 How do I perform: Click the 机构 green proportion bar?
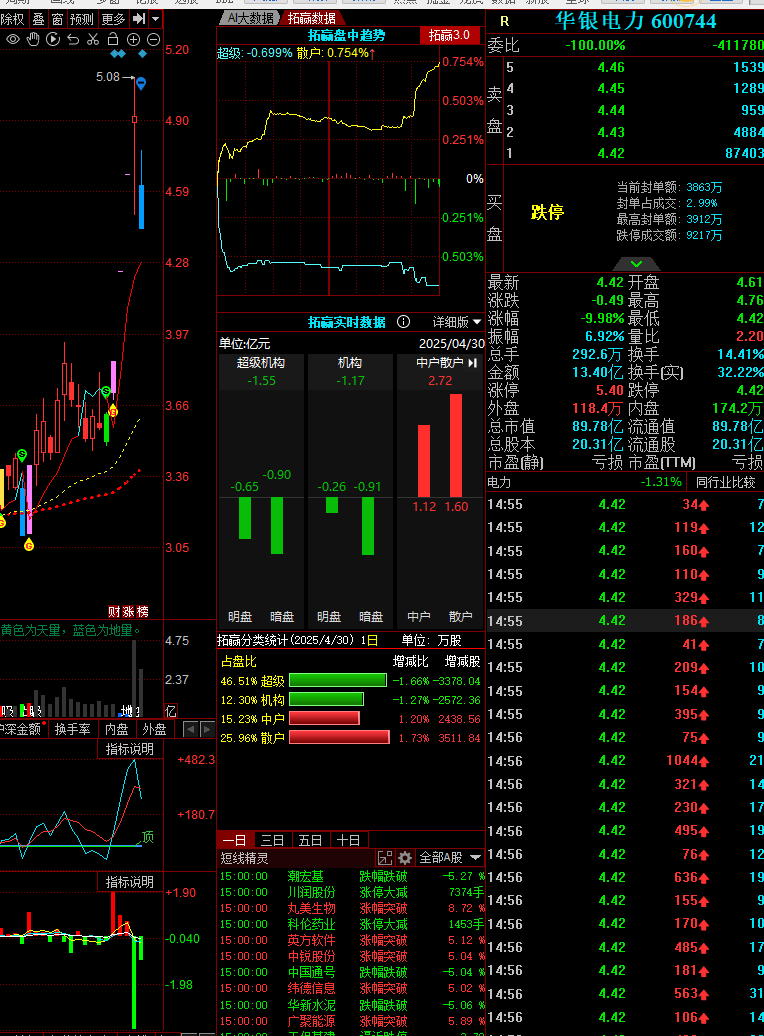(326, 699)
